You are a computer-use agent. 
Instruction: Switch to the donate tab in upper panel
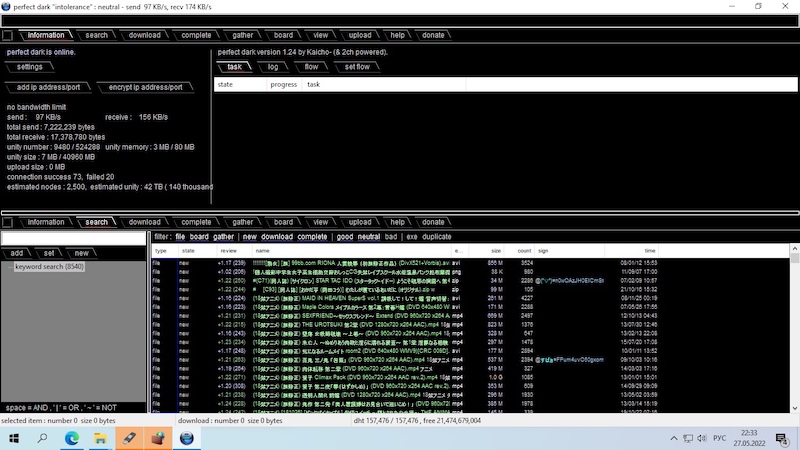(x=433, y=35)
